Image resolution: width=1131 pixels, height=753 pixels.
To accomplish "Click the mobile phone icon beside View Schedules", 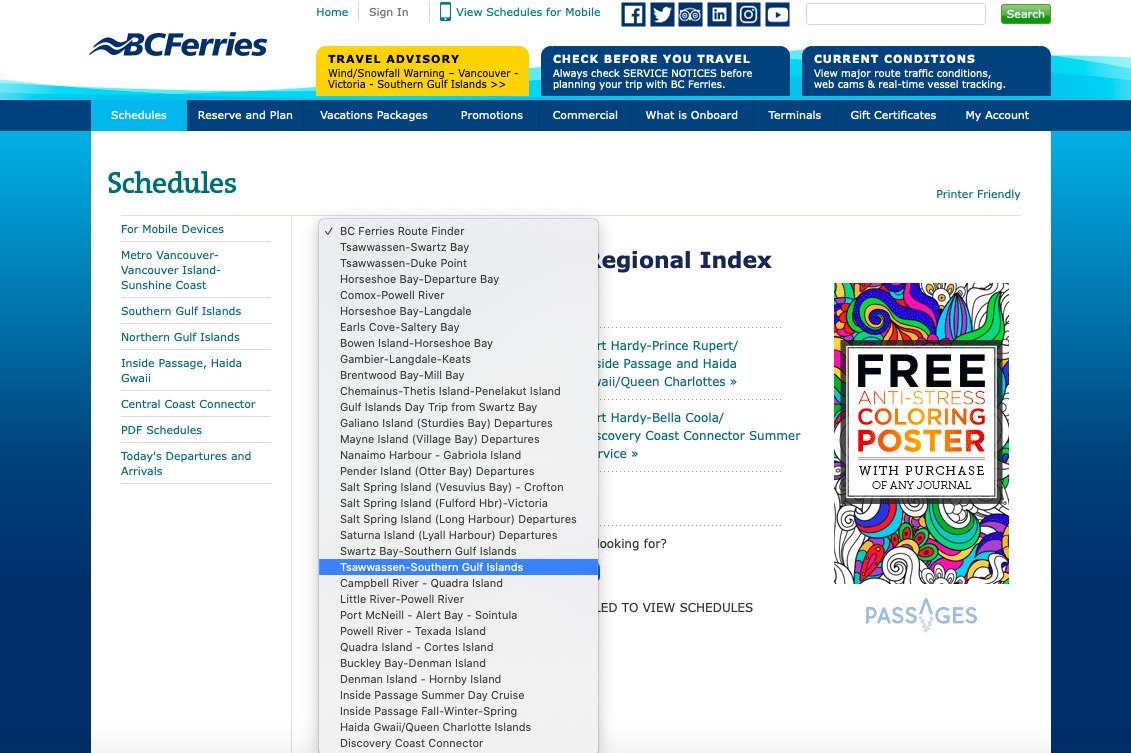I will click(445, 12).
